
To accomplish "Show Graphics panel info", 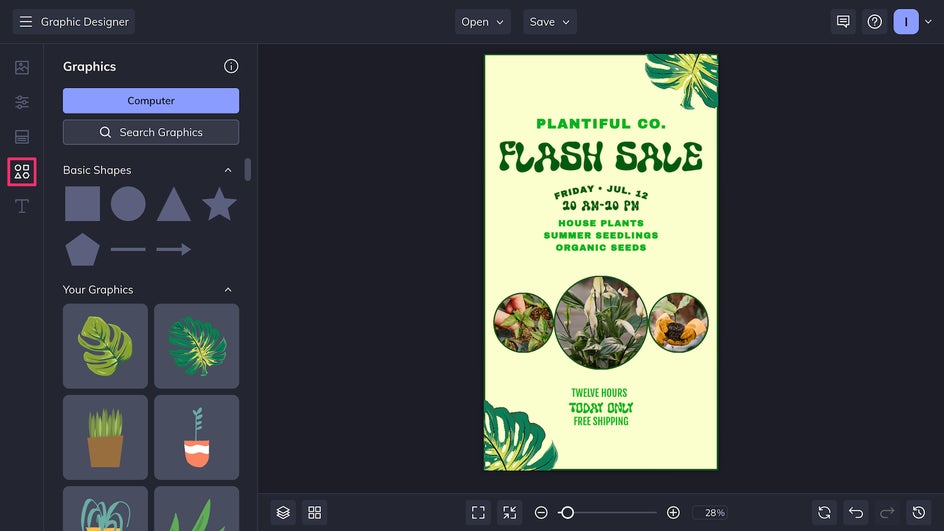I will coord(231,66).
